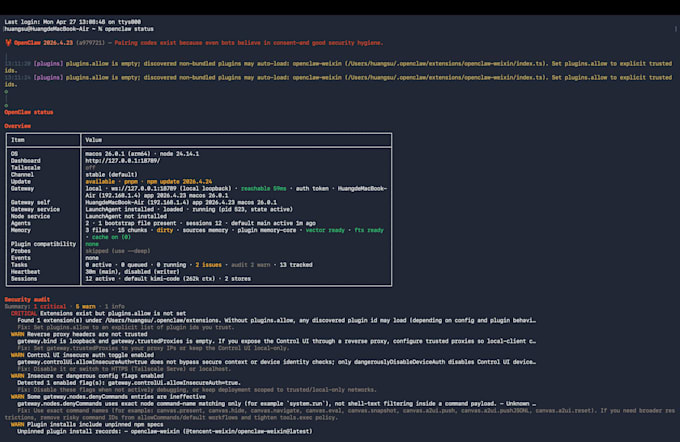Click the red 'OpenClaw 2026.4.23' version text
Screen dimensions: 680x442
pos(43,43)
